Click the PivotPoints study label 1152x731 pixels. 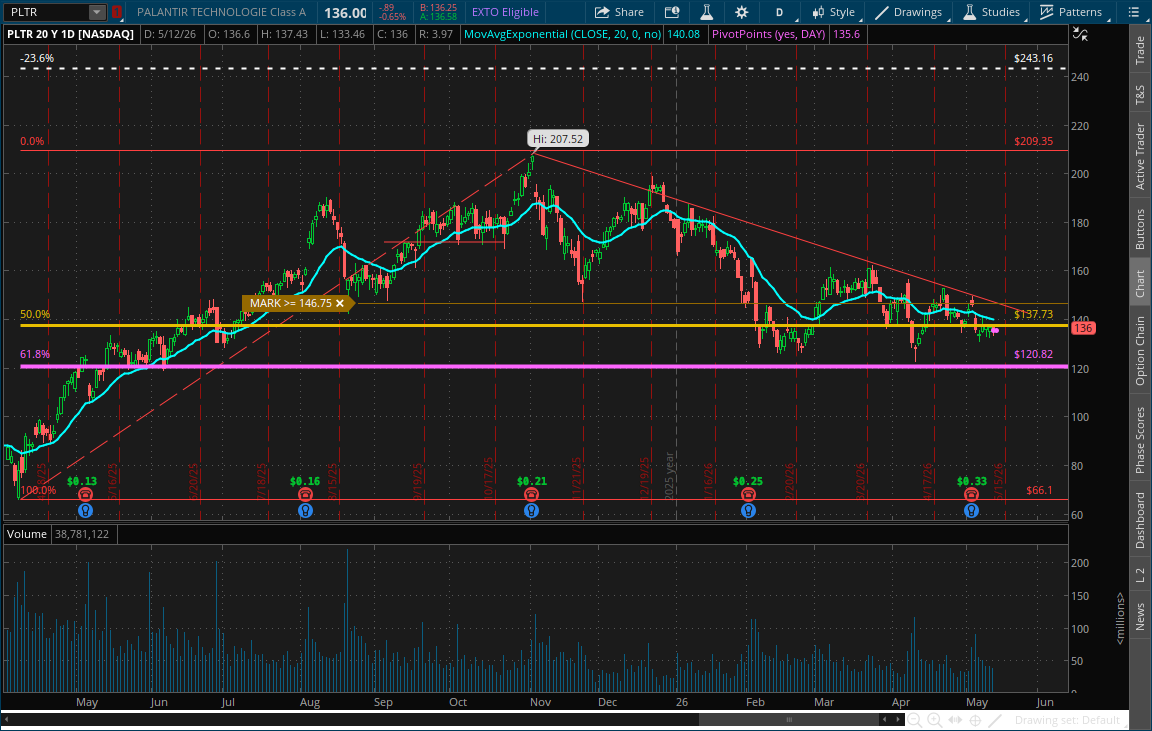coord(768,34)
